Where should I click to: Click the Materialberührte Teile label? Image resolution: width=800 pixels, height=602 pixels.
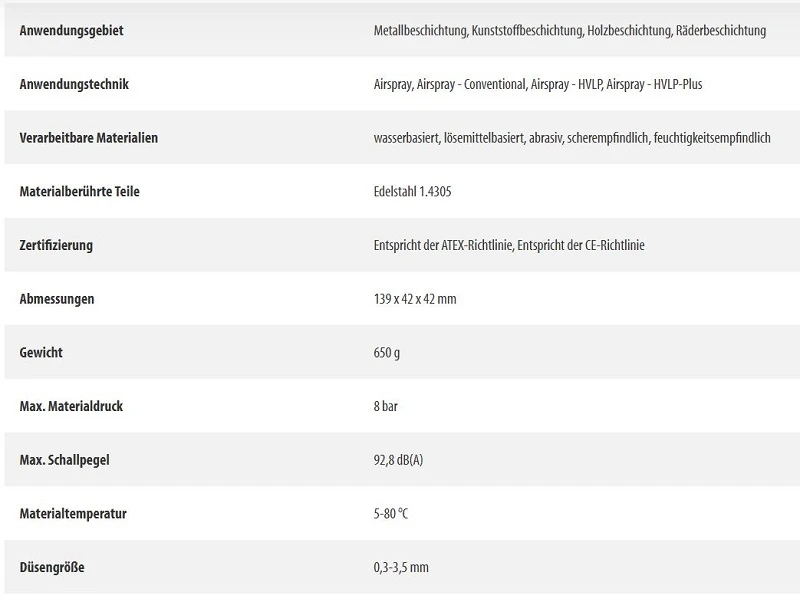[79, 191]
